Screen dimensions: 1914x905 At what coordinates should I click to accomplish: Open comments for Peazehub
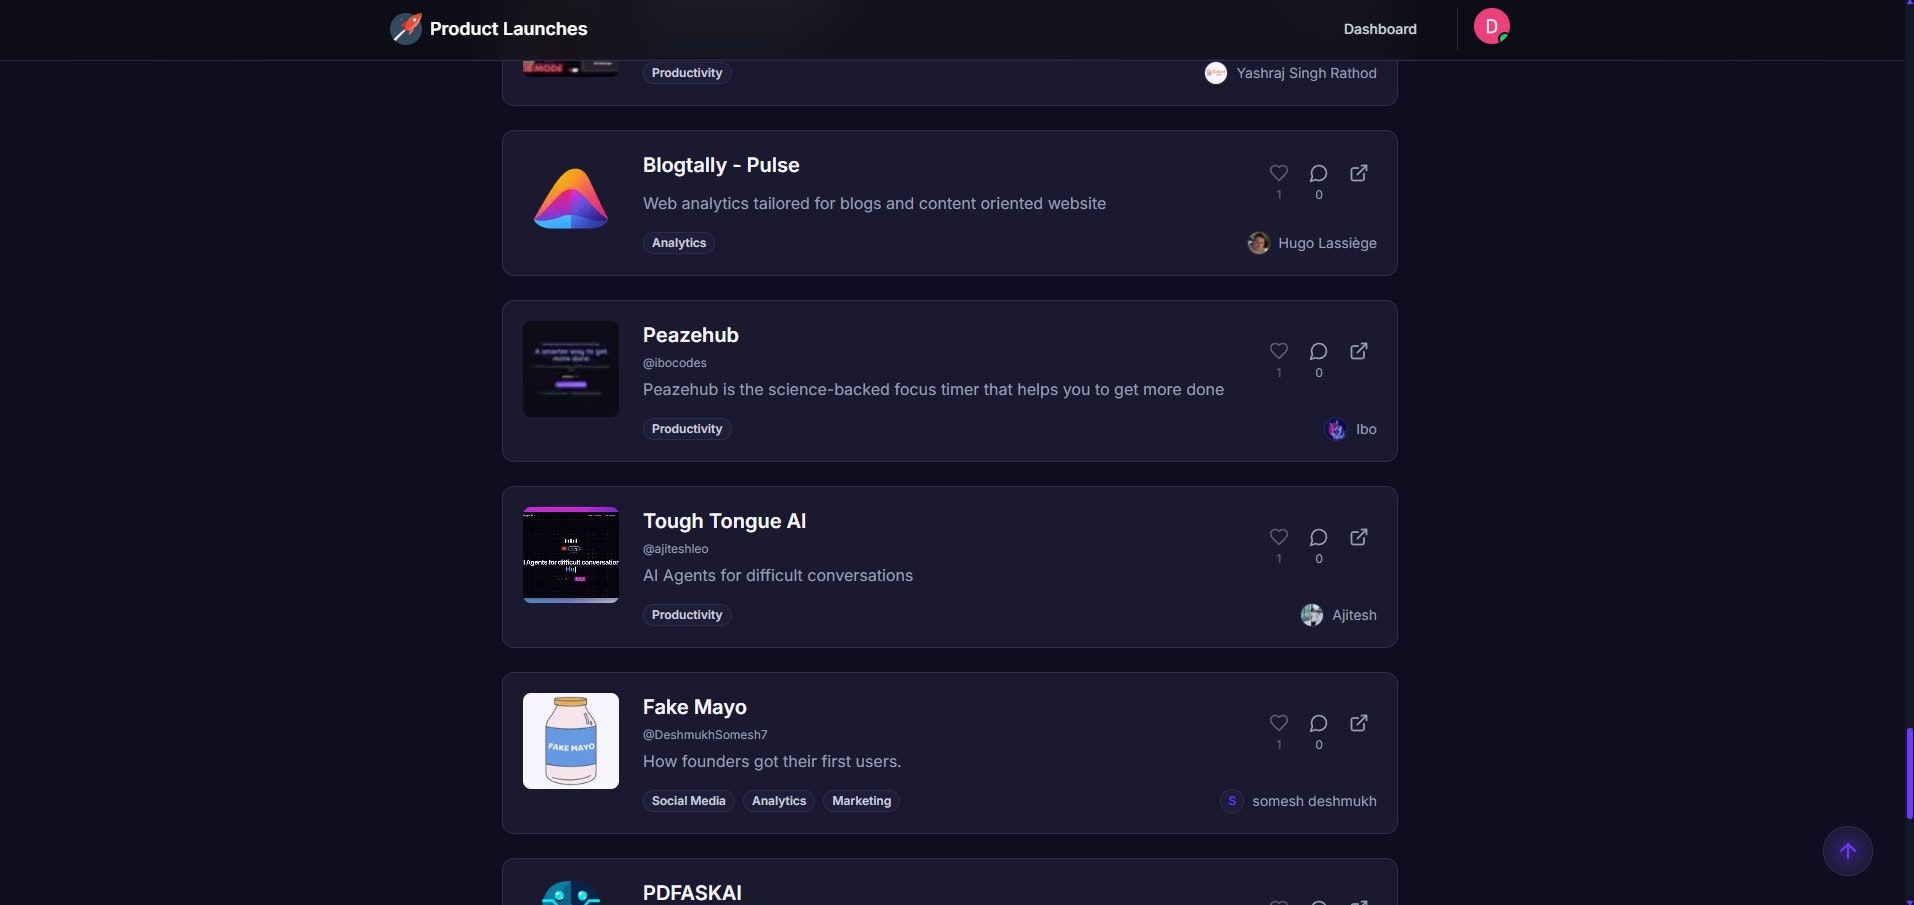(x=1318, y=351)
